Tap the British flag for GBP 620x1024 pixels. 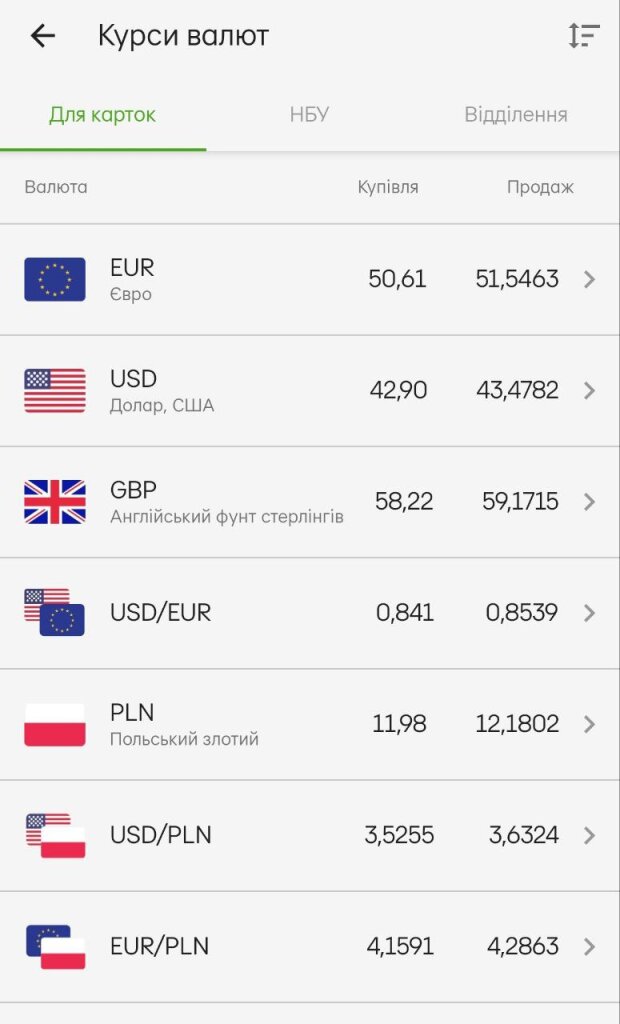[55, 501]
